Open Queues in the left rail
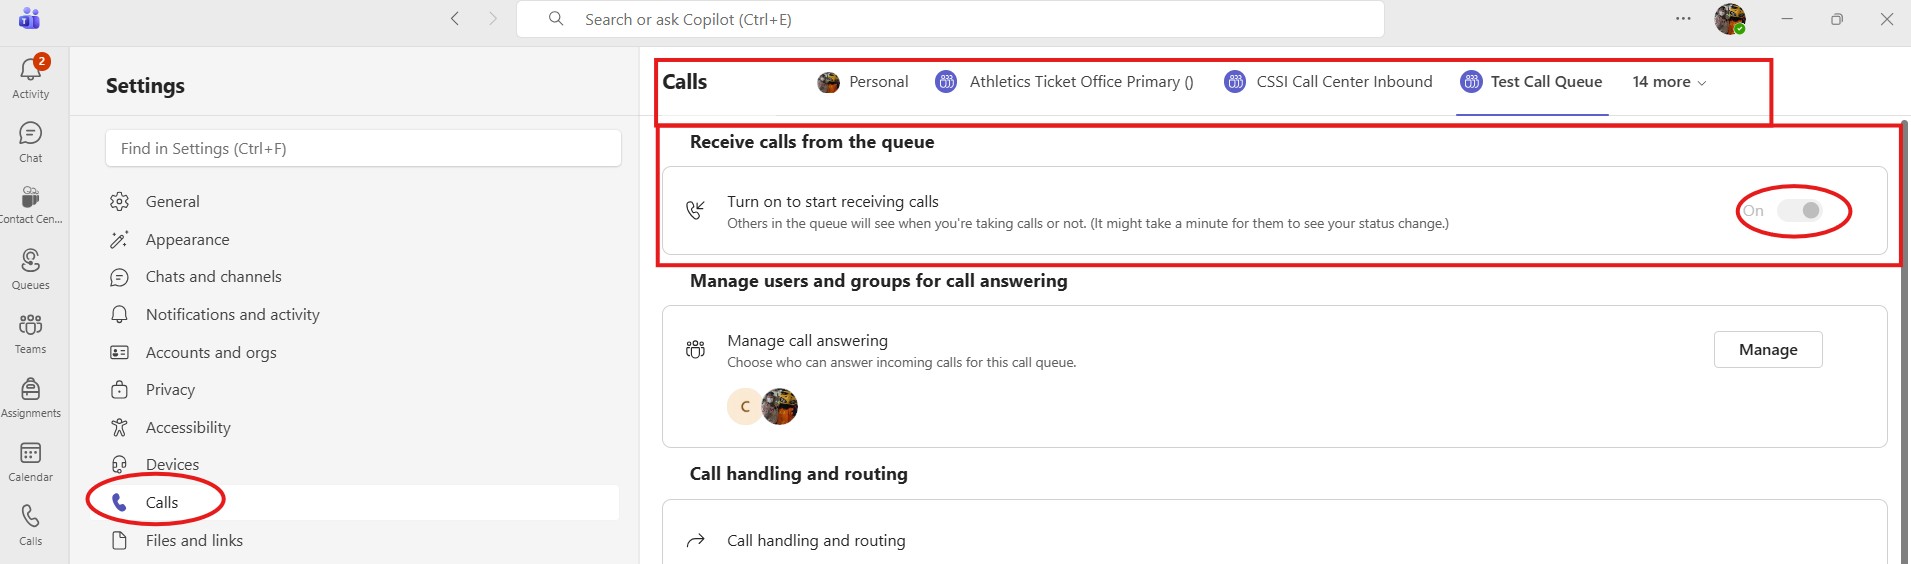 click(31, 269)
